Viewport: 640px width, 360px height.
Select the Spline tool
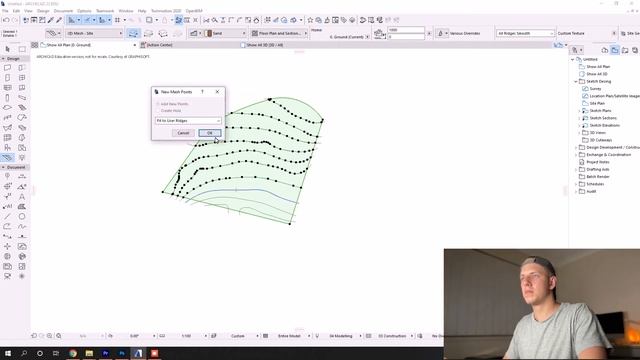pos(22,227)
